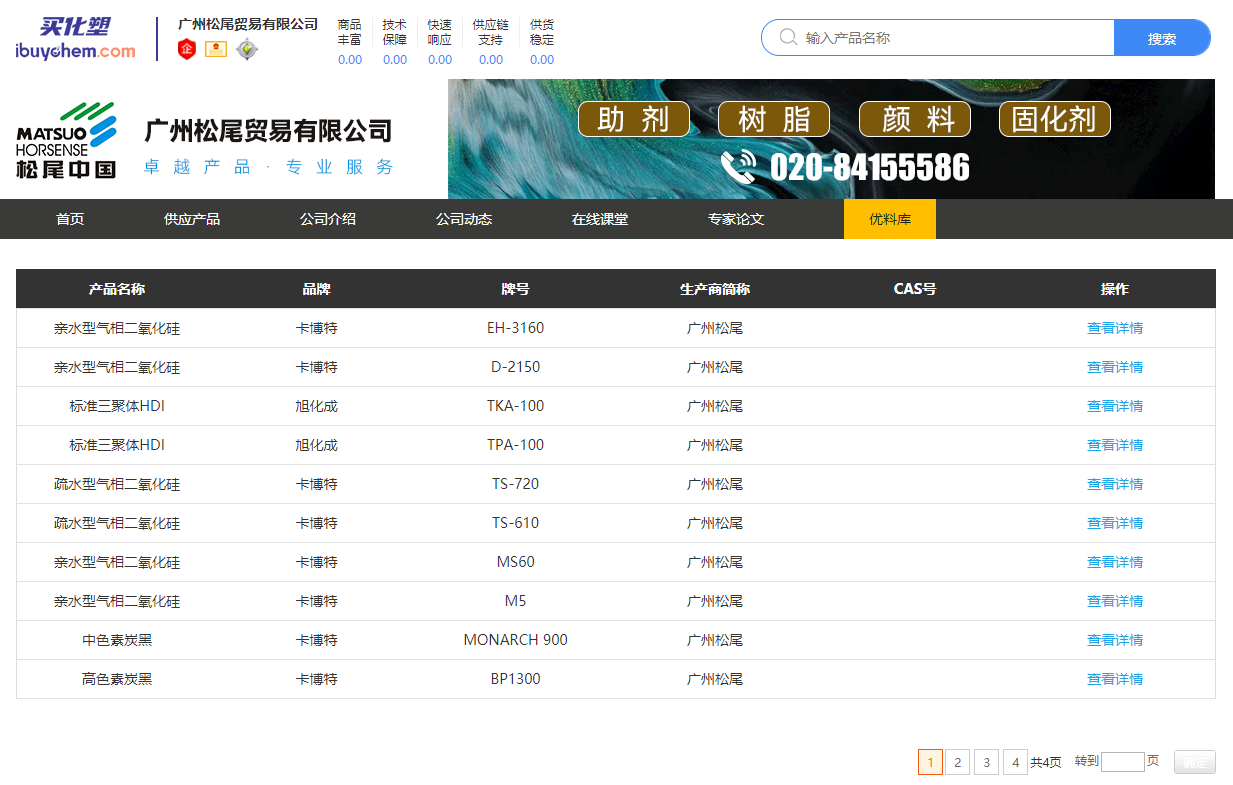Select the 颜料 category on the banner

click(915, 120)
